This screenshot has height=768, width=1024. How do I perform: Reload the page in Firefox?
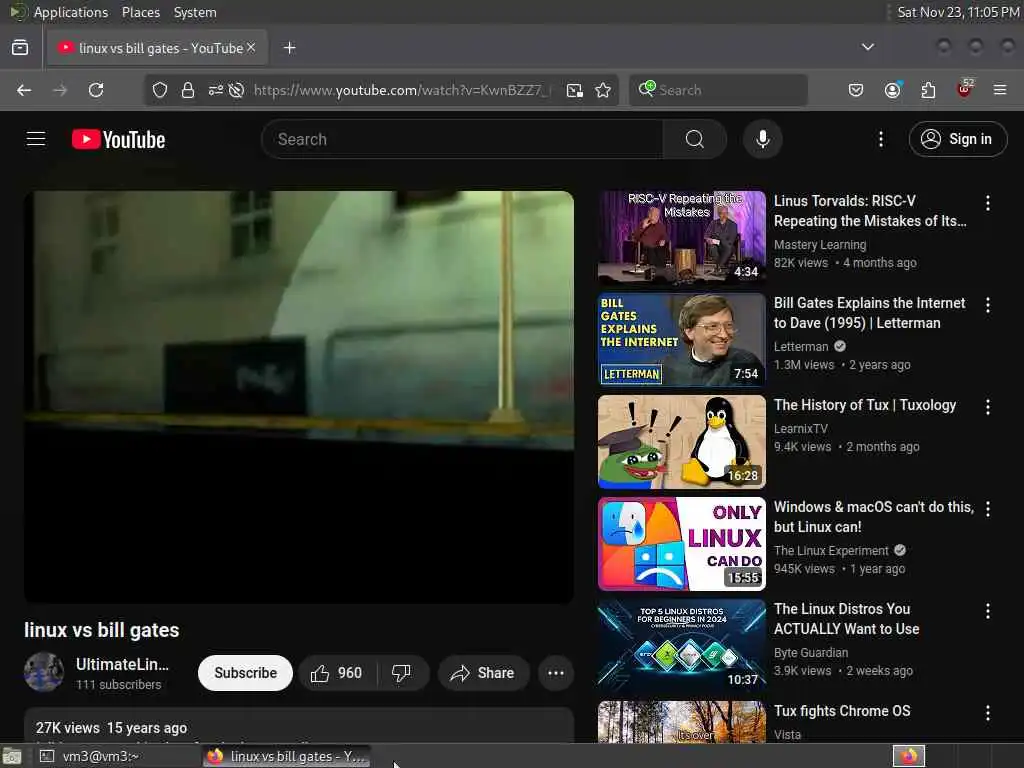point(96,90)
